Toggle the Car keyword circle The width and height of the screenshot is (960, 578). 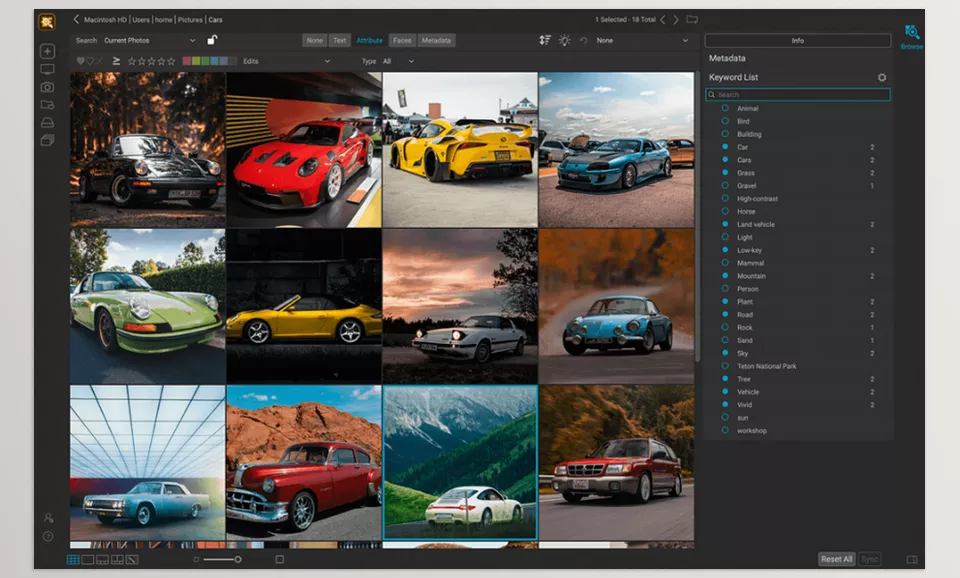tap(725, 147)
